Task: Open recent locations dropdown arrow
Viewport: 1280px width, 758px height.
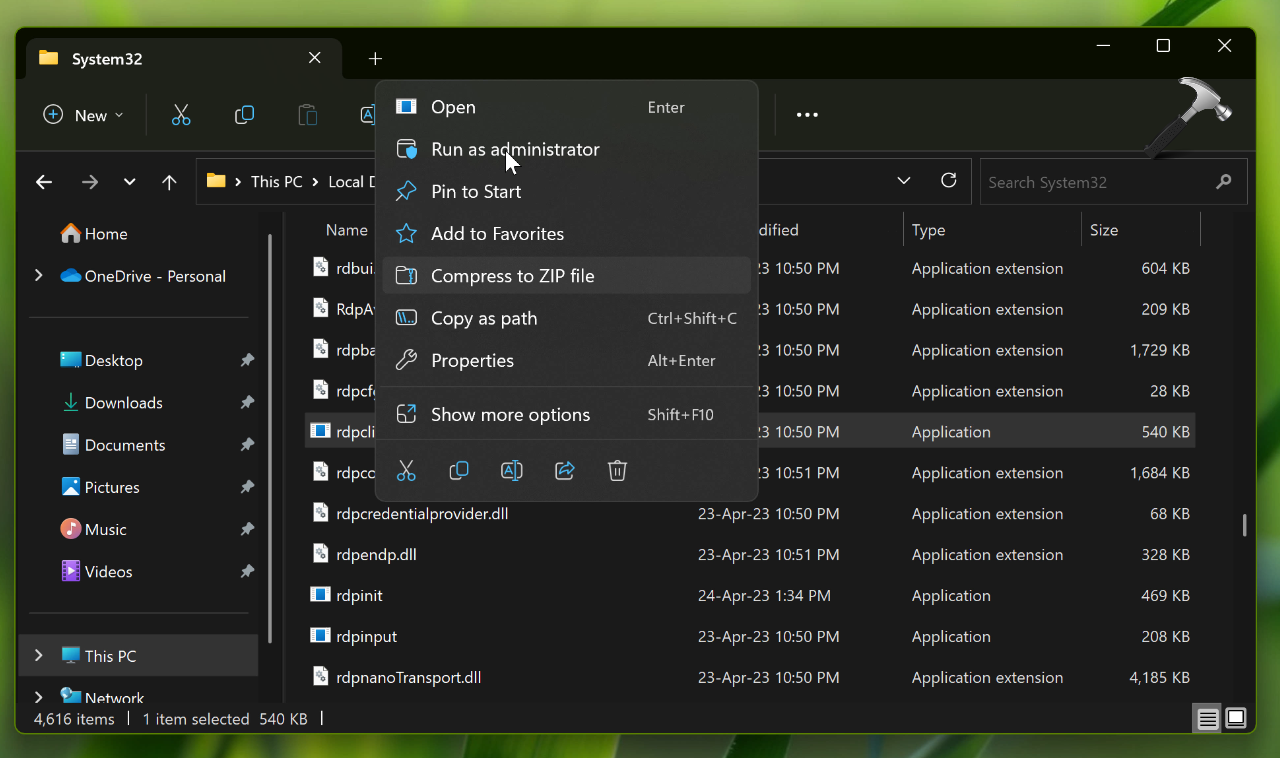Action: [129, 182]
